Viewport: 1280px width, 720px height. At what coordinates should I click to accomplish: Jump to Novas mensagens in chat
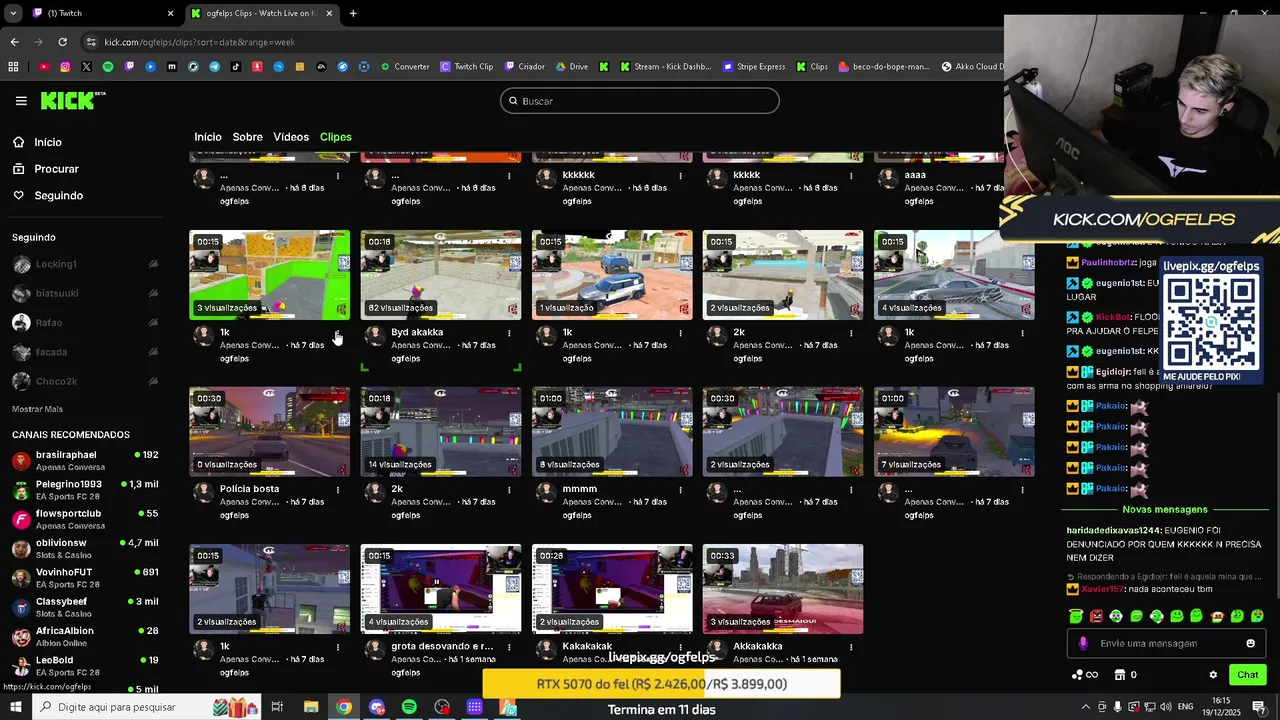[x=1165, y=510]
